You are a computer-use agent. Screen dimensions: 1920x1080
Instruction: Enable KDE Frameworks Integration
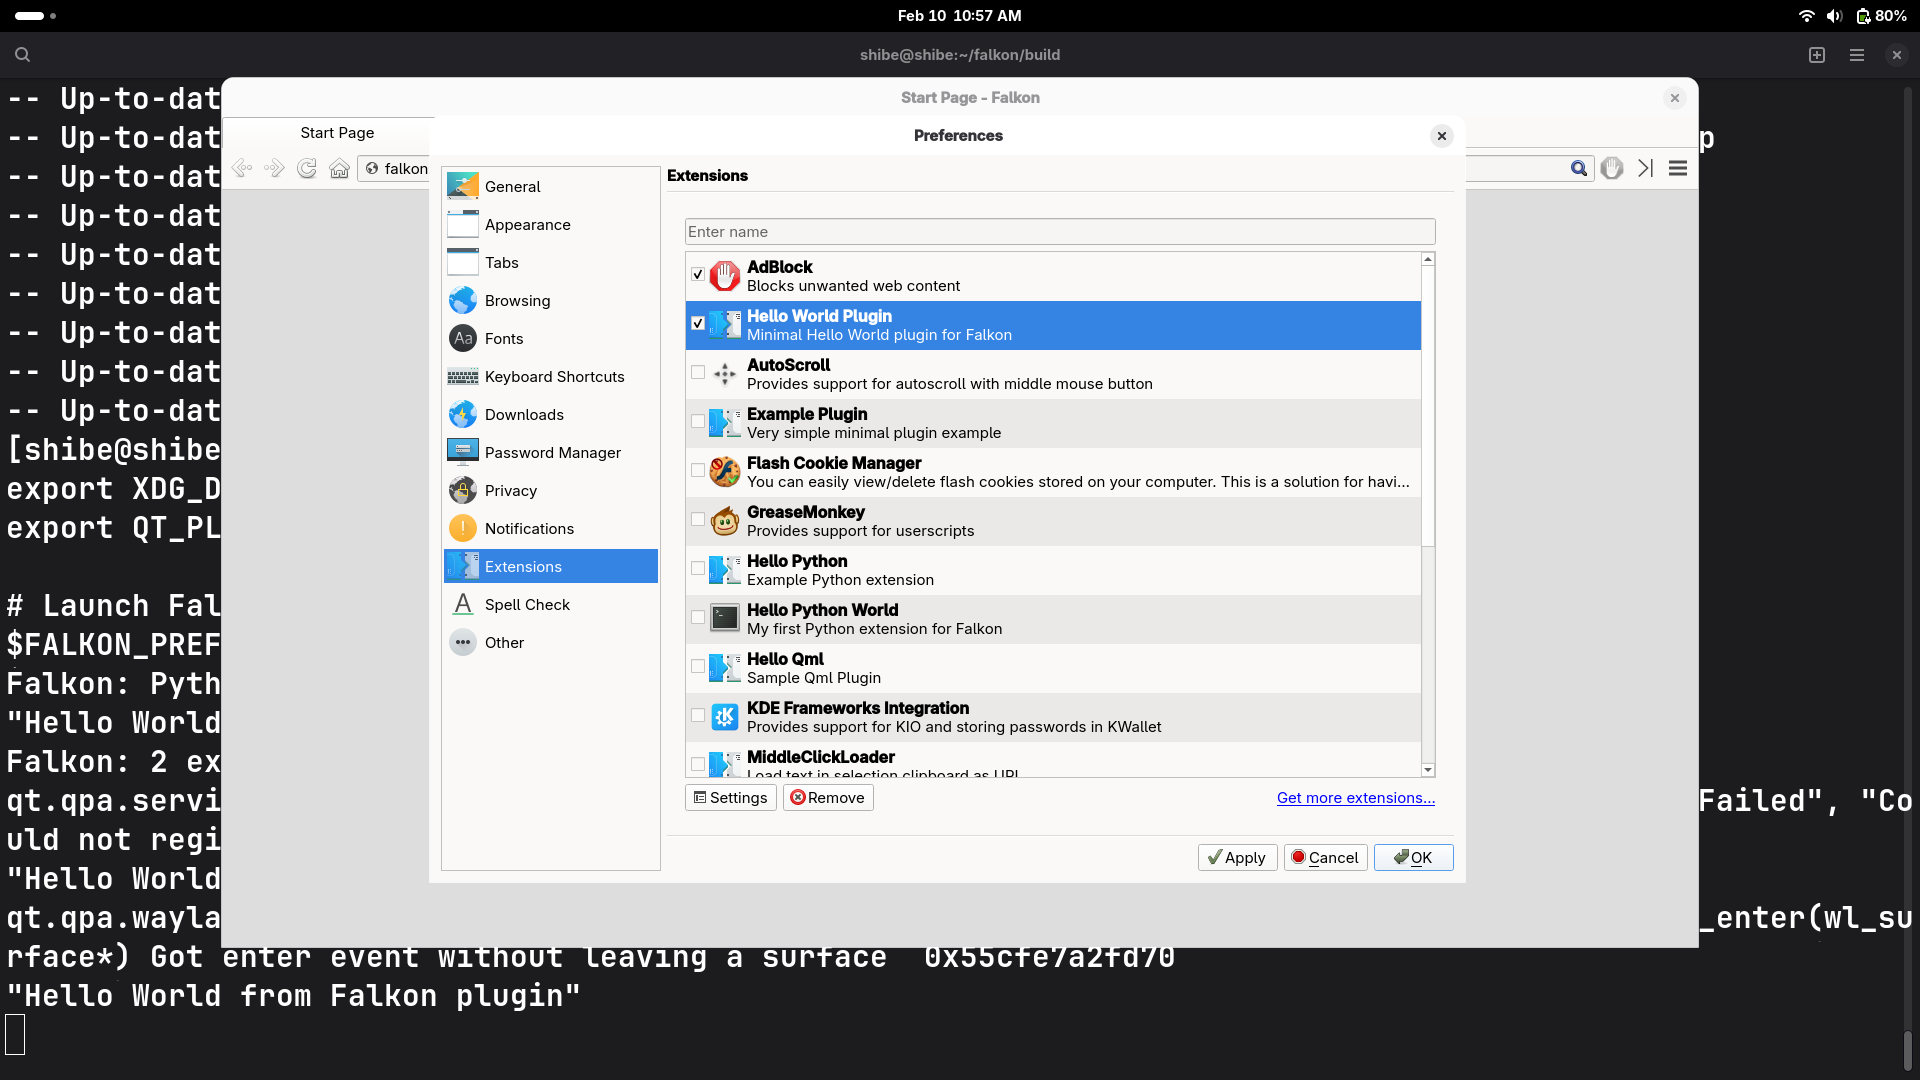pyautogui.click(x=697, y=716)
